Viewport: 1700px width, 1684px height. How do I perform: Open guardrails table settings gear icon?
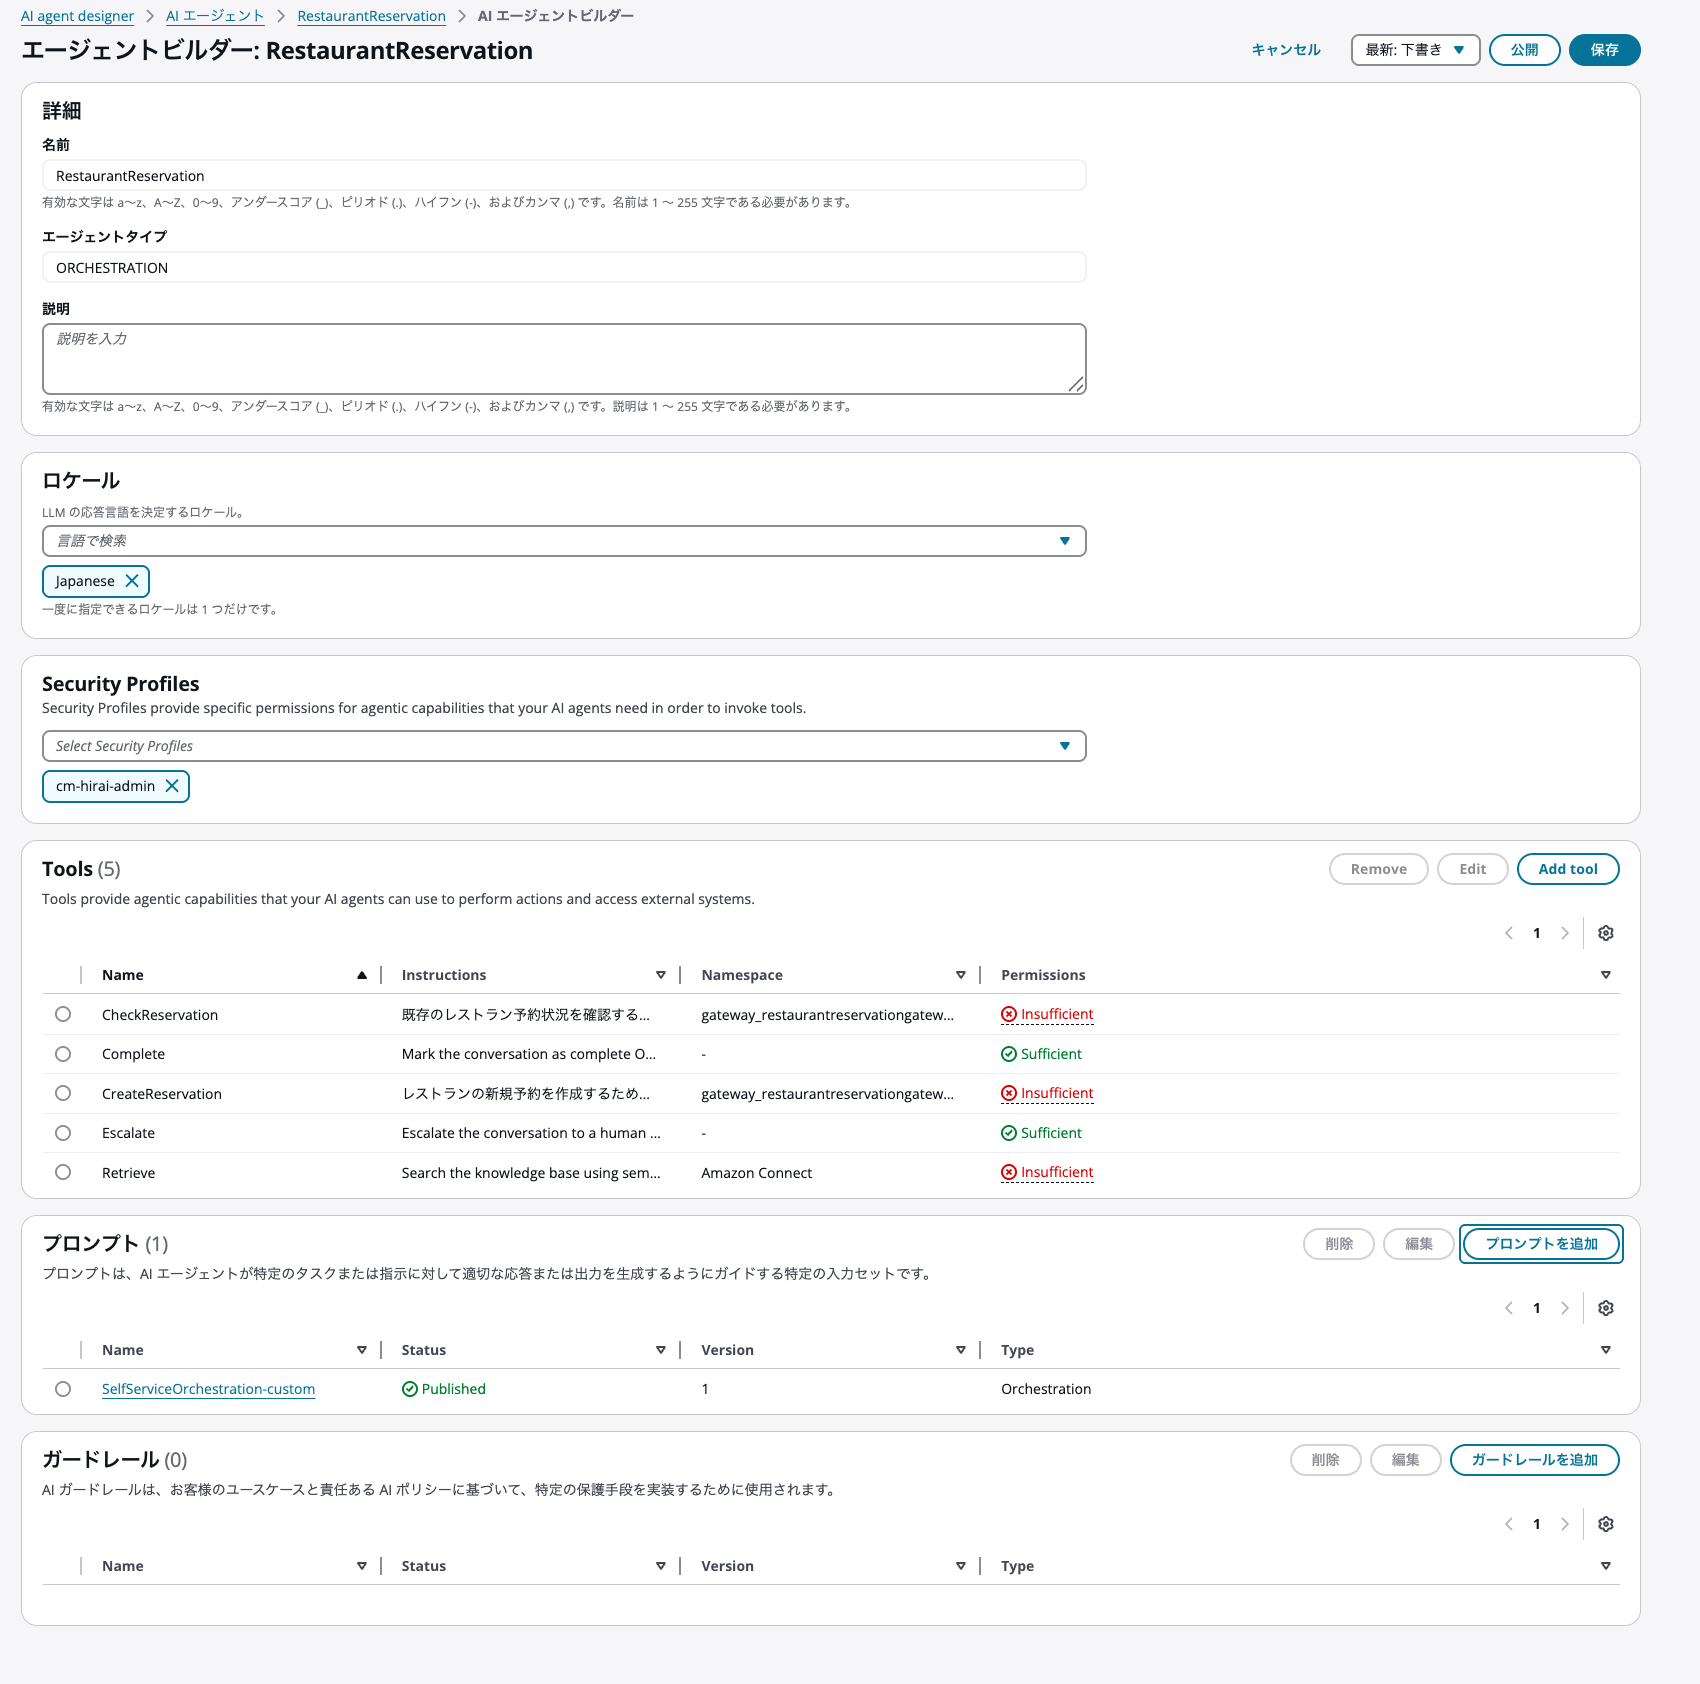click(x=1606, y=1524)
